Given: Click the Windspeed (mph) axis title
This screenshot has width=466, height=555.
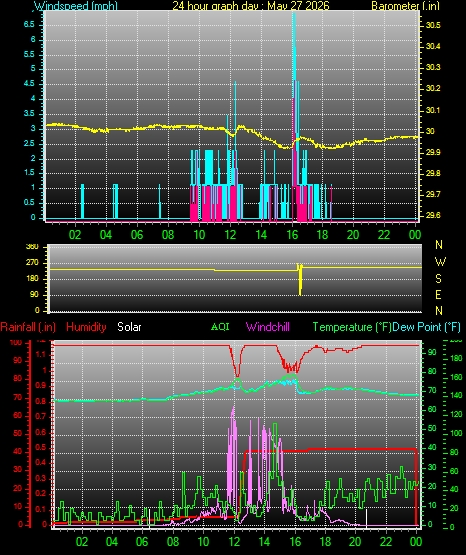Looking at the screenshot, I should tap(76, 6).
